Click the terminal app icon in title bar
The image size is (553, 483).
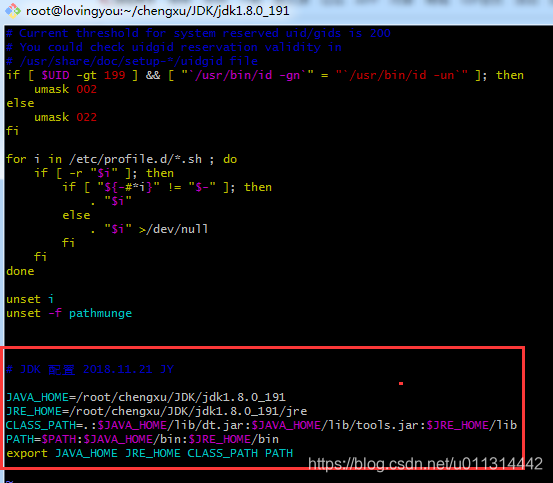[x=13, y=11]
